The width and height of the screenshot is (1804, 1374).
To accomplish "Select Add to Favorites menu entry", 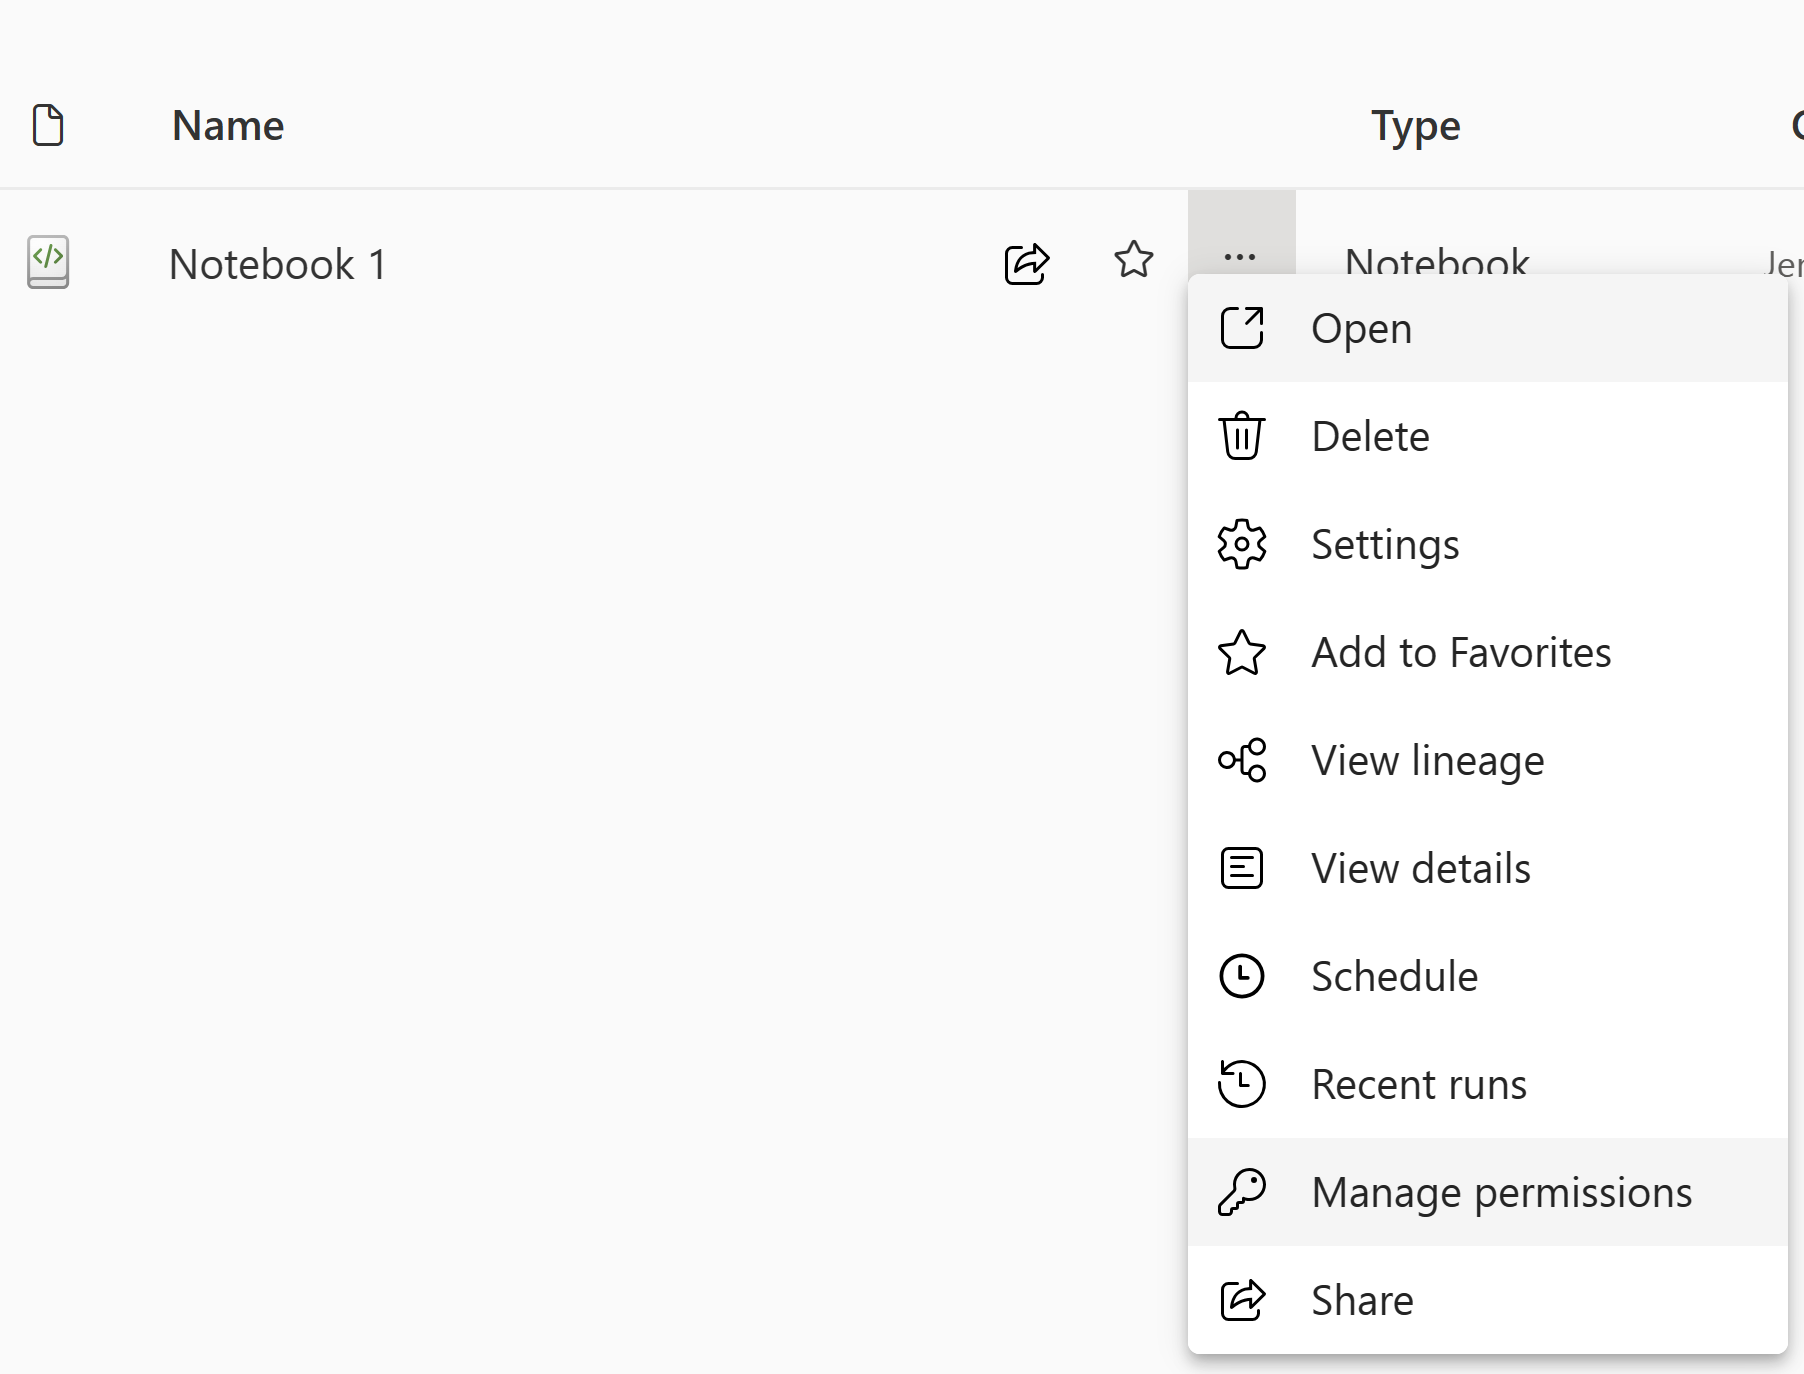I will click(x=1461, y=653).
